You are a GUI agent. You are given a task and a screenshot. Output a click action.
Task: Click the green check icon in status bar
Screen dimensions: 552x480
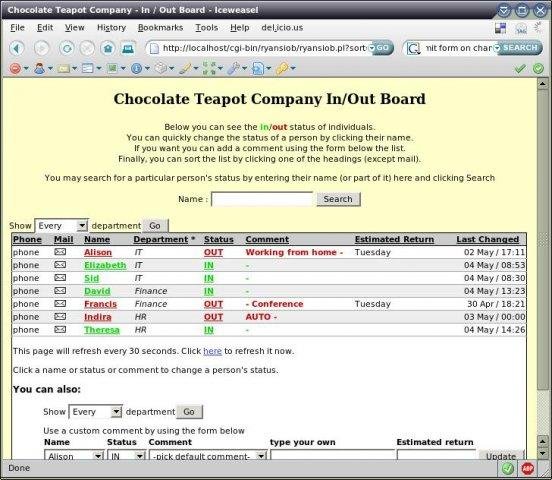click(507, 468)
